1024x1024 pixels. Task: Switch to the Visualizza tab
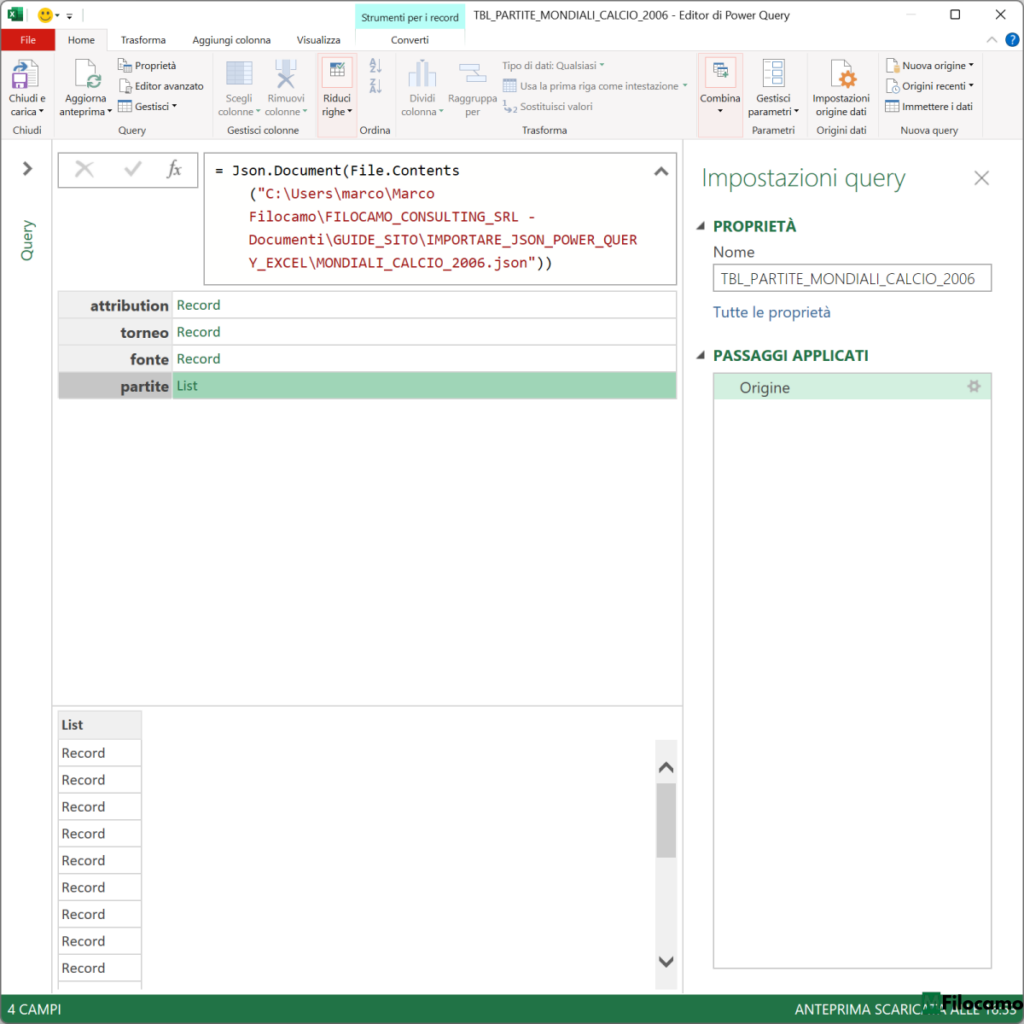click(318, 40)
